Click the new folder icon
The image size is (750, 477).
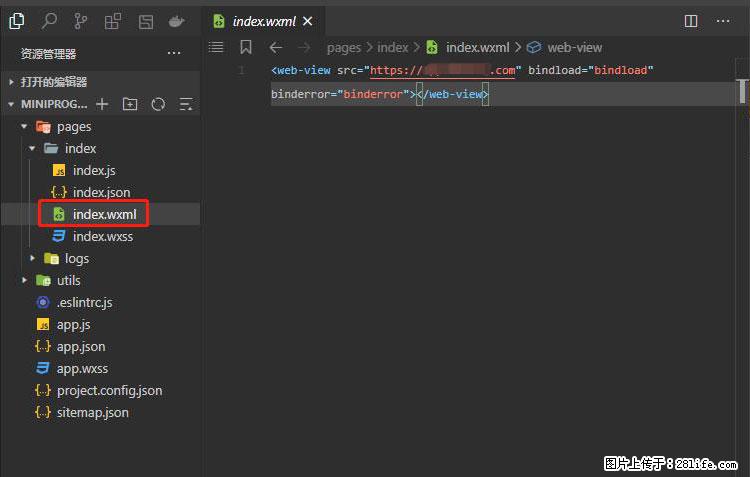(x=130, y=104)
